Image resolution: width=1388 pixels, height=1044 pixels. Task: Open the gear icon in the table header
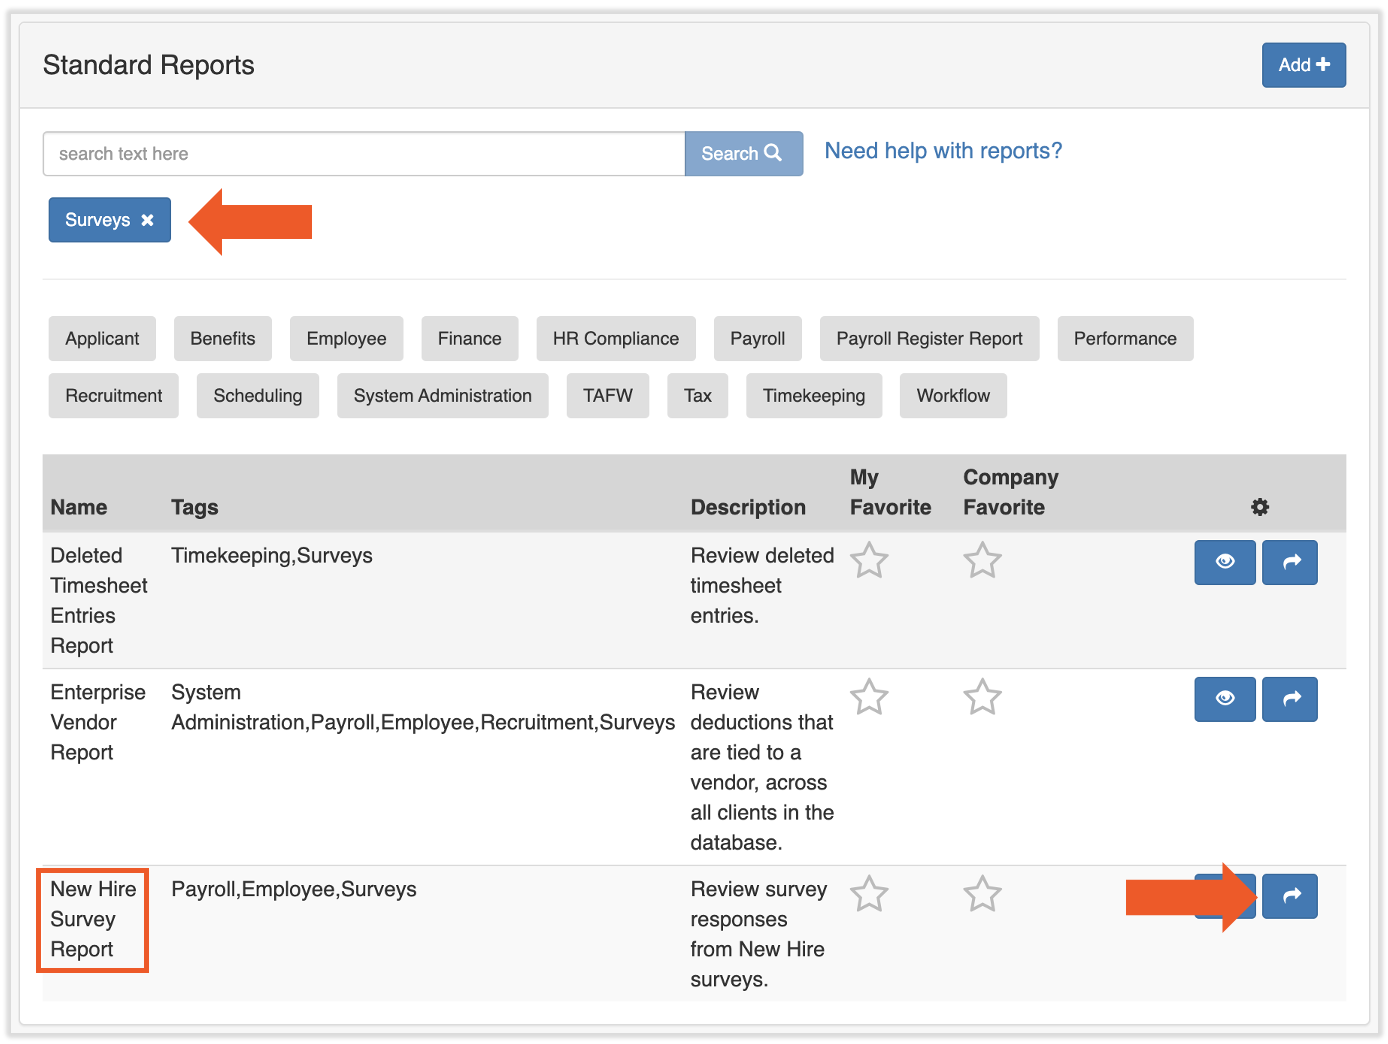tap(1259, 507)
